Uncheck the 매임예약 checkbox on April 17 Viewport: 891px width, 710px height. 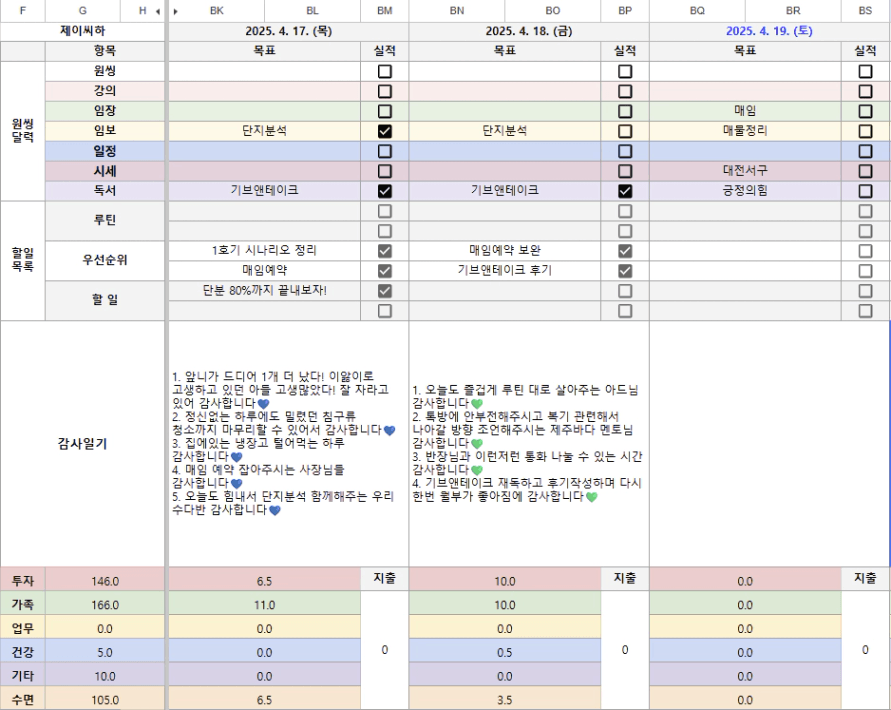tap(385, 271)
